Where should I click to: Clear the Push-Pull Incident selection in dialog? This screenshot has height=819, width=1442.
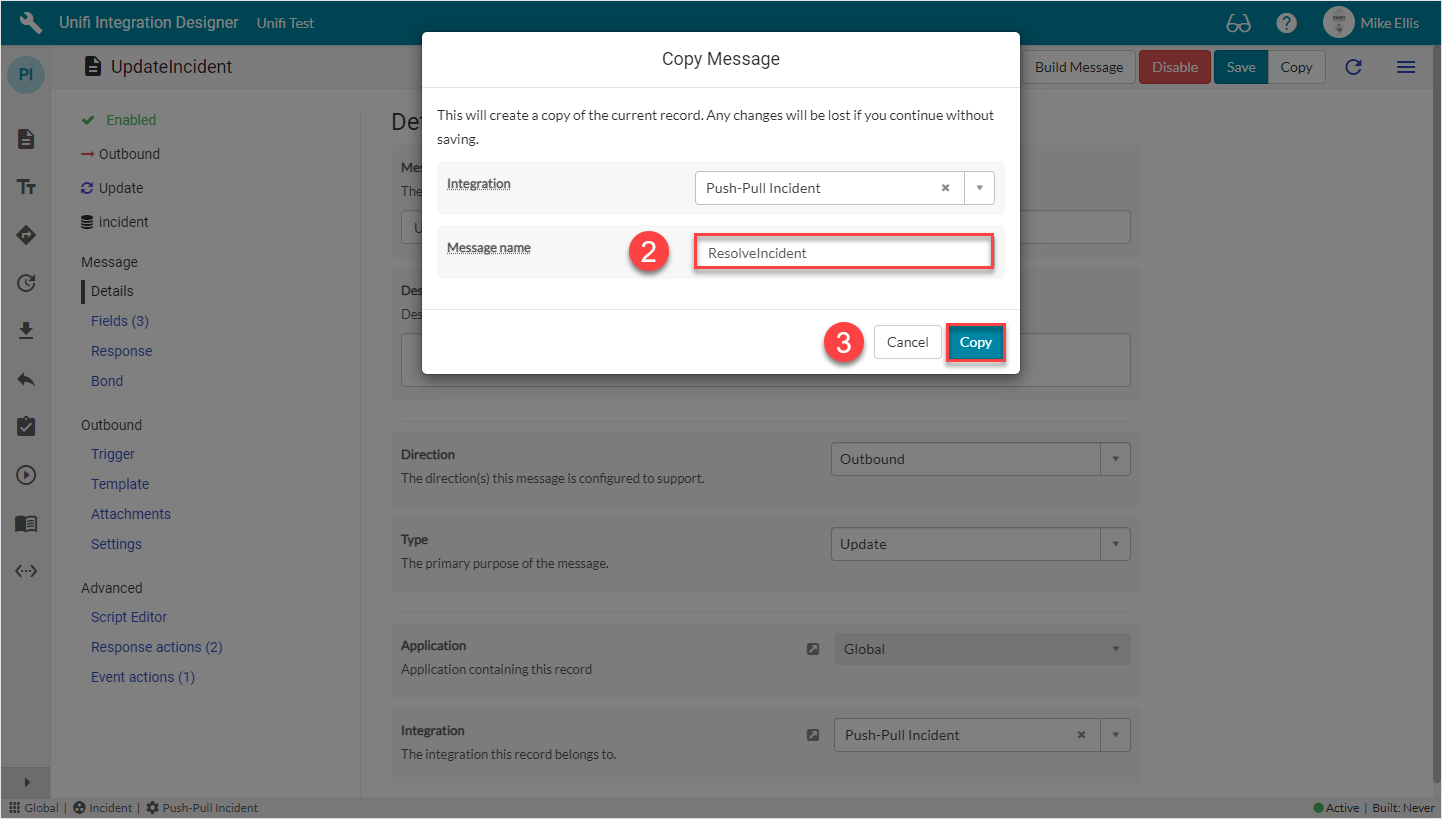click(945, 188)
